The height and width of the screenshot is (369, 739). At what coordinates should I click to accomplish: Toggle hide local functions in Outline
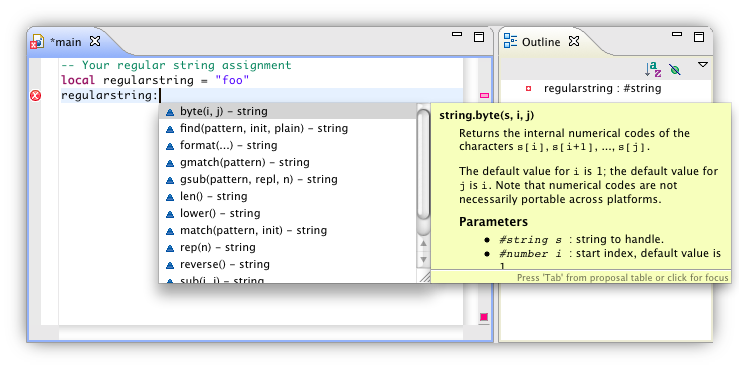click(x=675, y=70)
